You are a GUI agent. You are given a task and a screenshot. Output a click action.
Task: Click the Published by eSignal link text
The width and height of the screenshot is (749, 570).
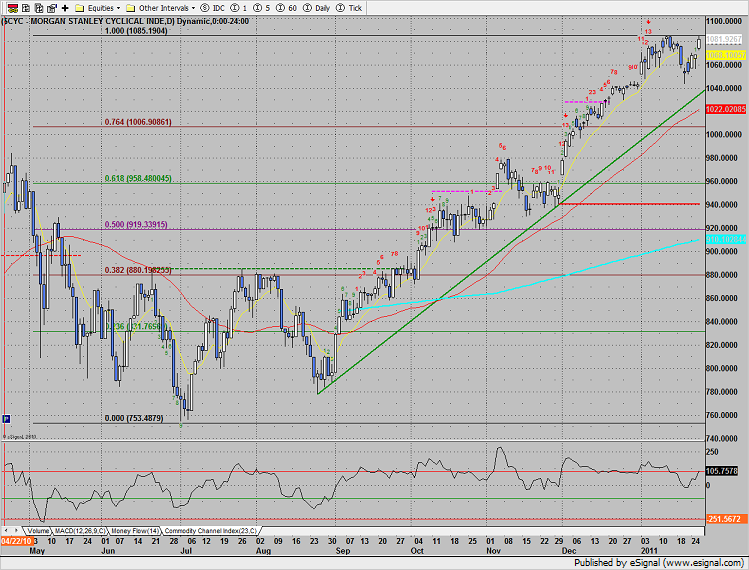[659, 563]
